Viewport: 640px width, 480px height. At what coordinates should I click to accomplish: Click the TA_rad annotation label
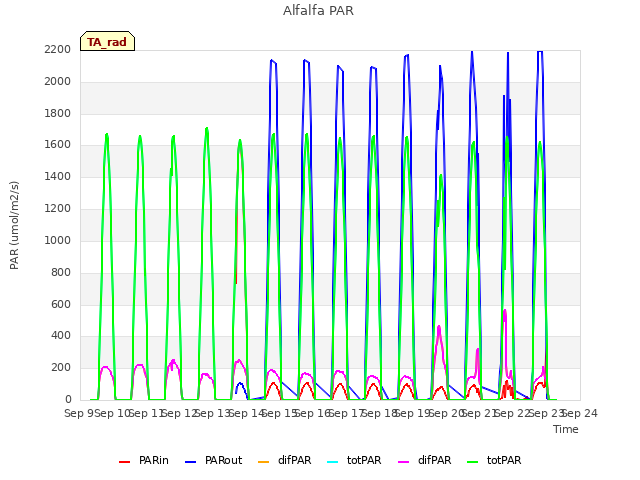pyautogui.click(x=107, y=41)
